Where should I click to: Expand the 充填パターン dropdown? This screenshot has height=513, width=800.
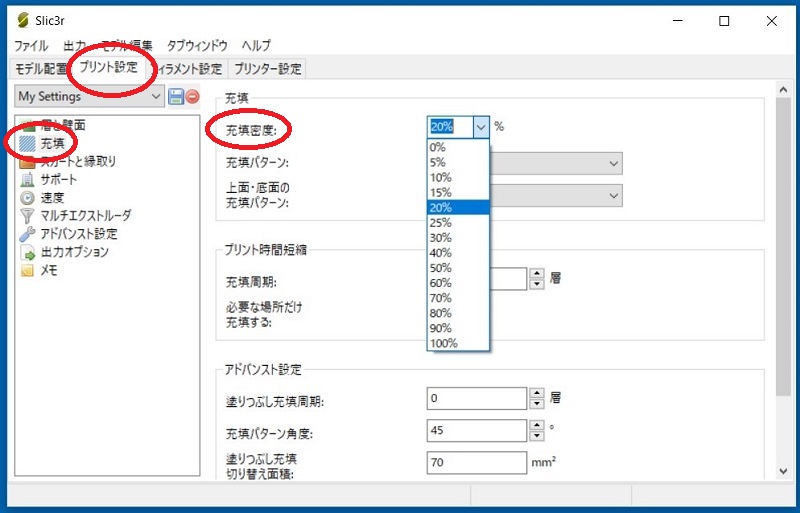(x=613, y=164)
